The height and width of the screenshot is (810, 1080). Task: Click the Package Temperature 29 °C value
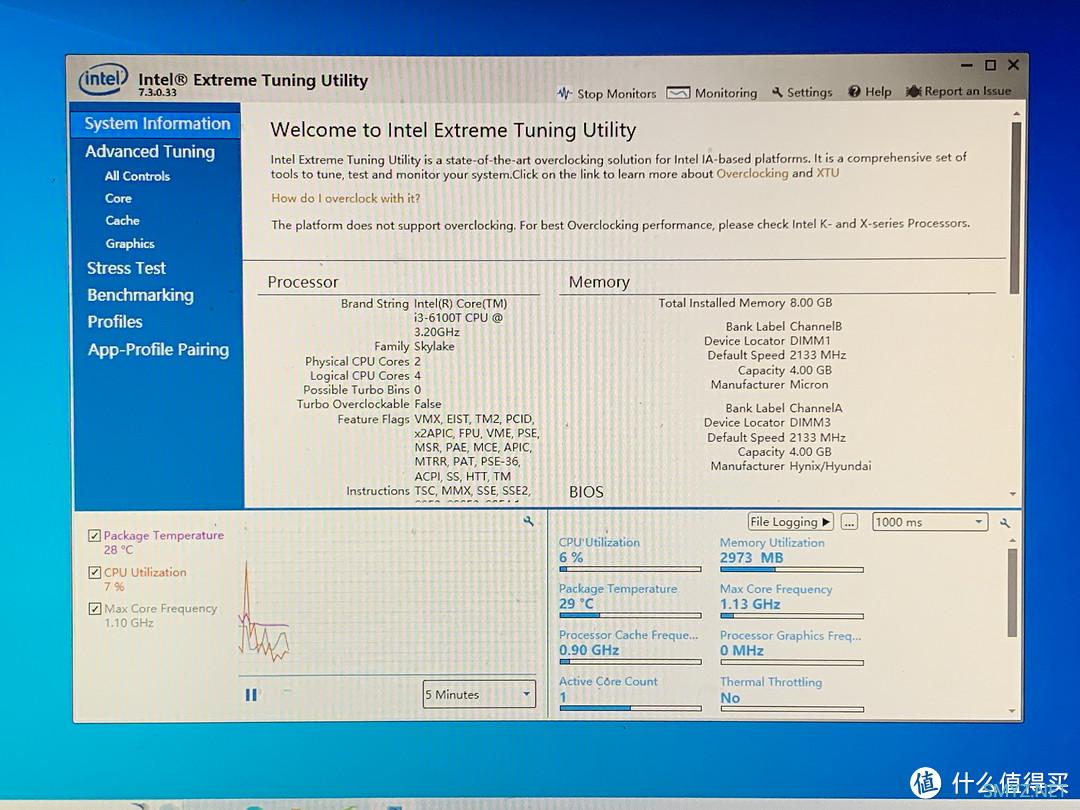coord(576,604)
